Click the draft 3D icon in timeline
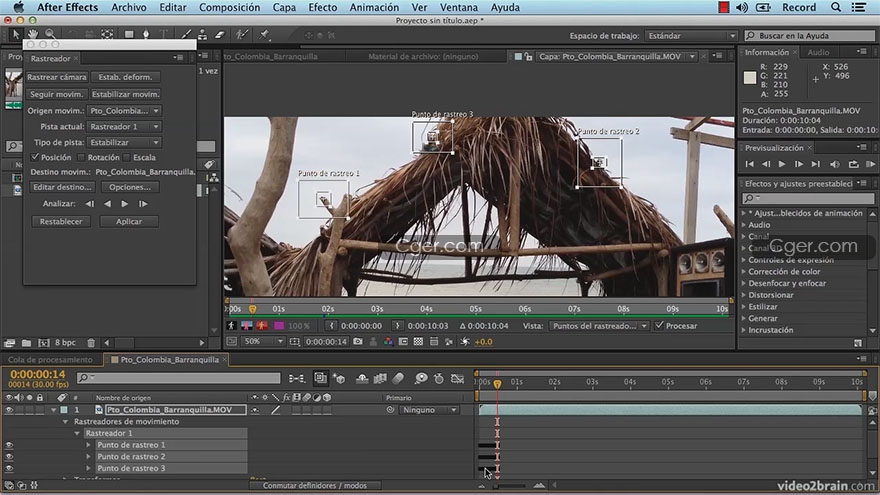This screenshot has width=880, height=495. [x=340, y=379]
